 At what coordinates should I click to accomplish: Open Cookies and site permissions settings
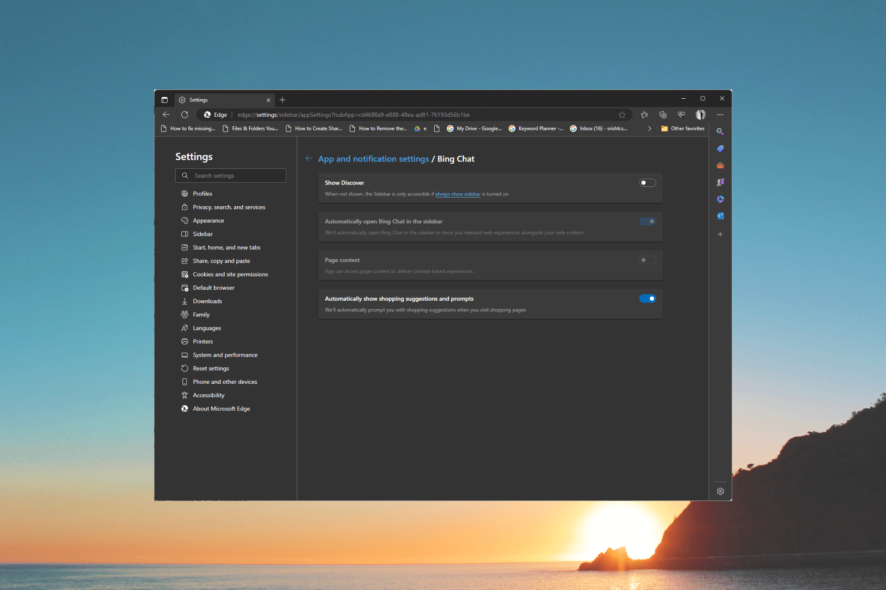coord(230,274)
